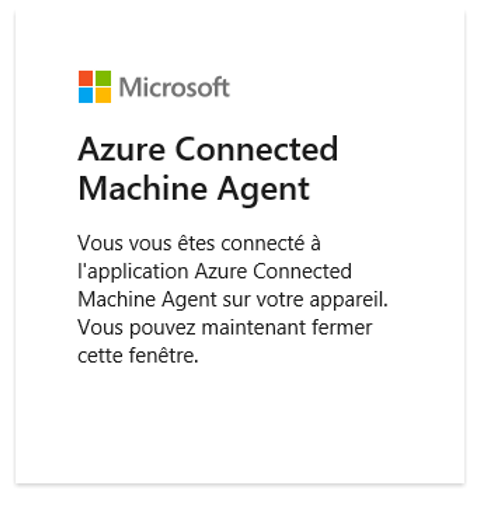Click the word Azure in the heading
The height and width of the screenshot is (513, 496).
pos(121,149)
